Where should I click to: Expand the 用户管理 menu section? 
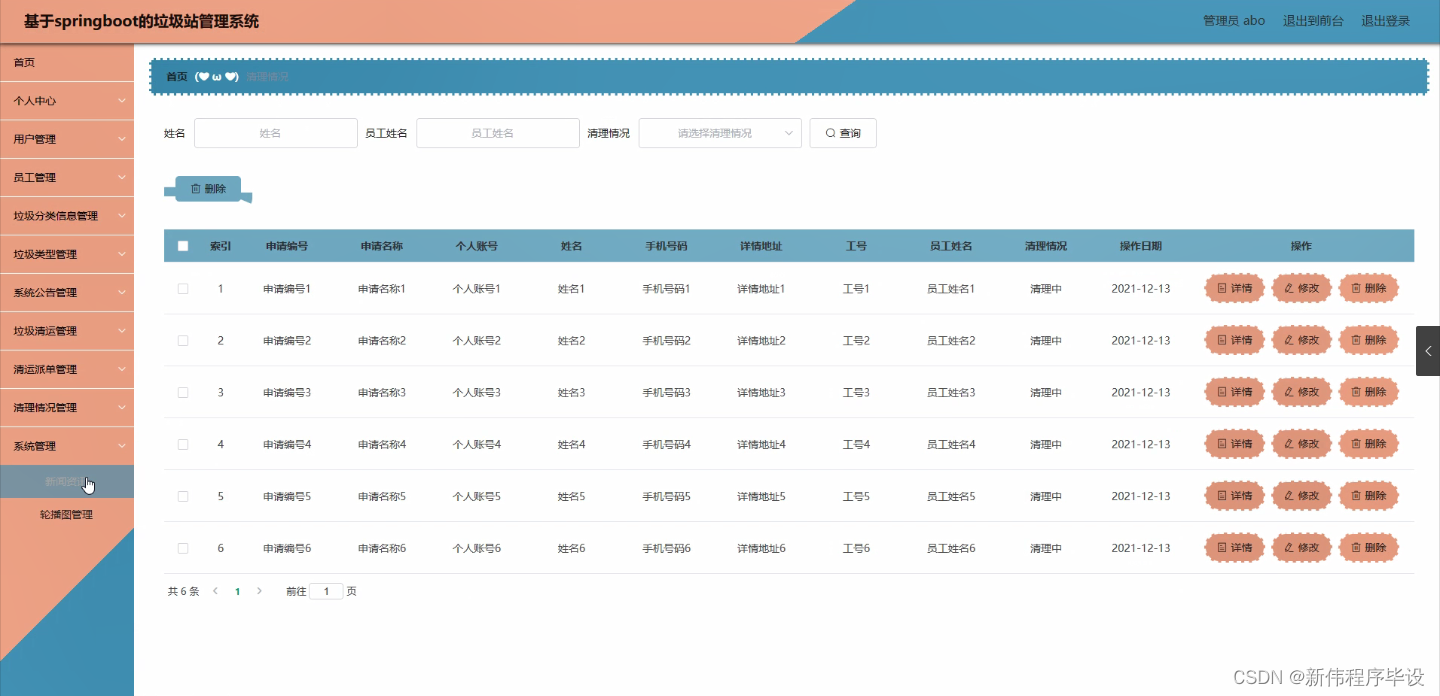tap(67, 138)
